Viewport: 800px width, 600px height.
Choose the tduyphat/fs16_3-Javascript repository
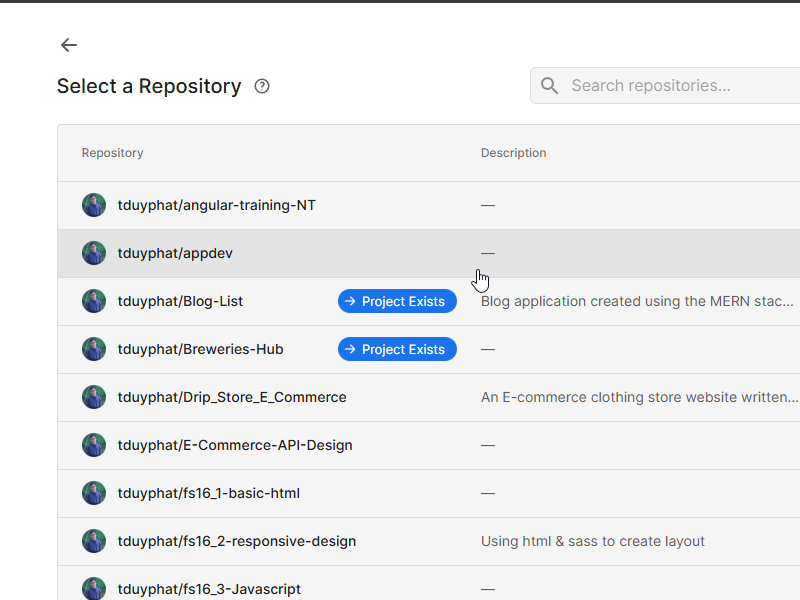pyautogui.click(x=209, y=589)
